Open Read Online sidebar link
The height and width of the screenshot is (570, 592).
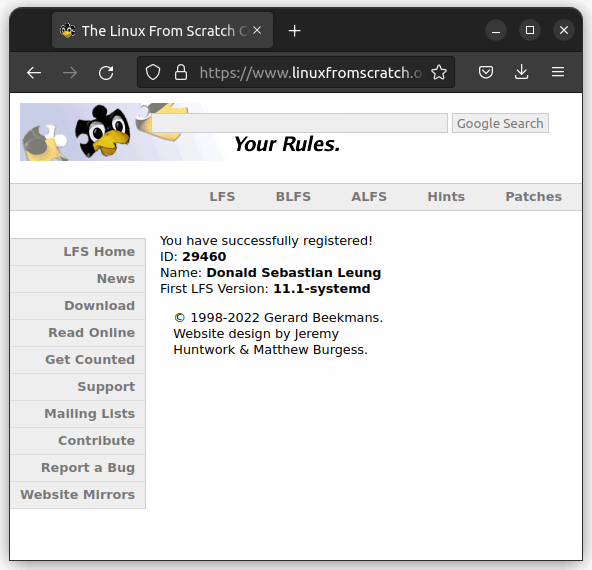click(78, 333)
